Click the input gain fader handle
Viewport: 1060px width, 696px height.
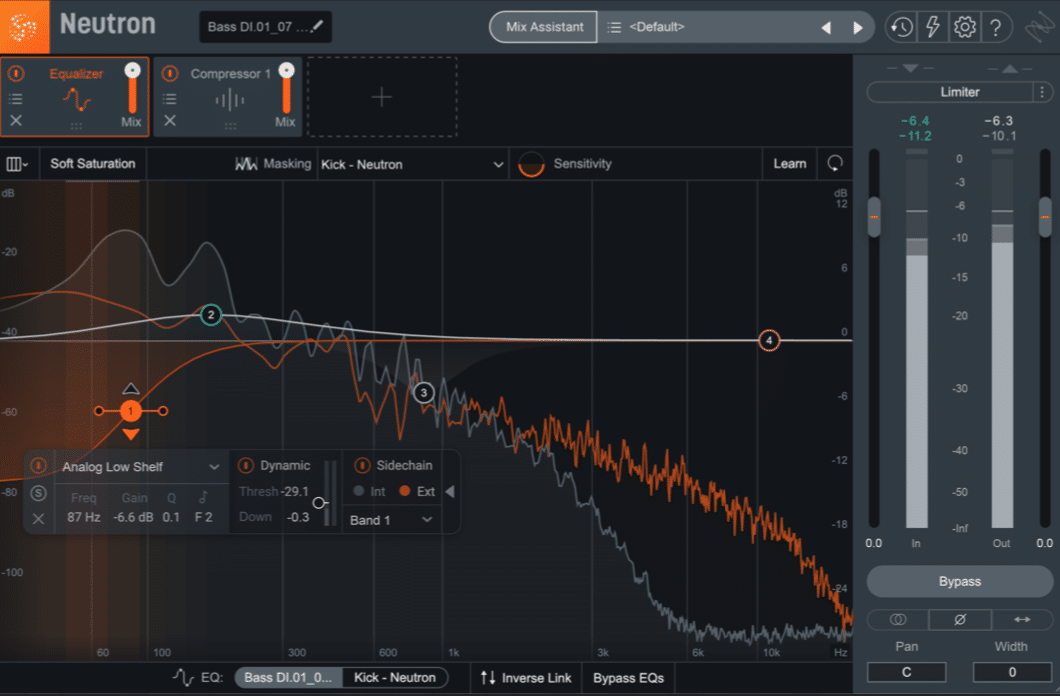[x=874, y=217]
